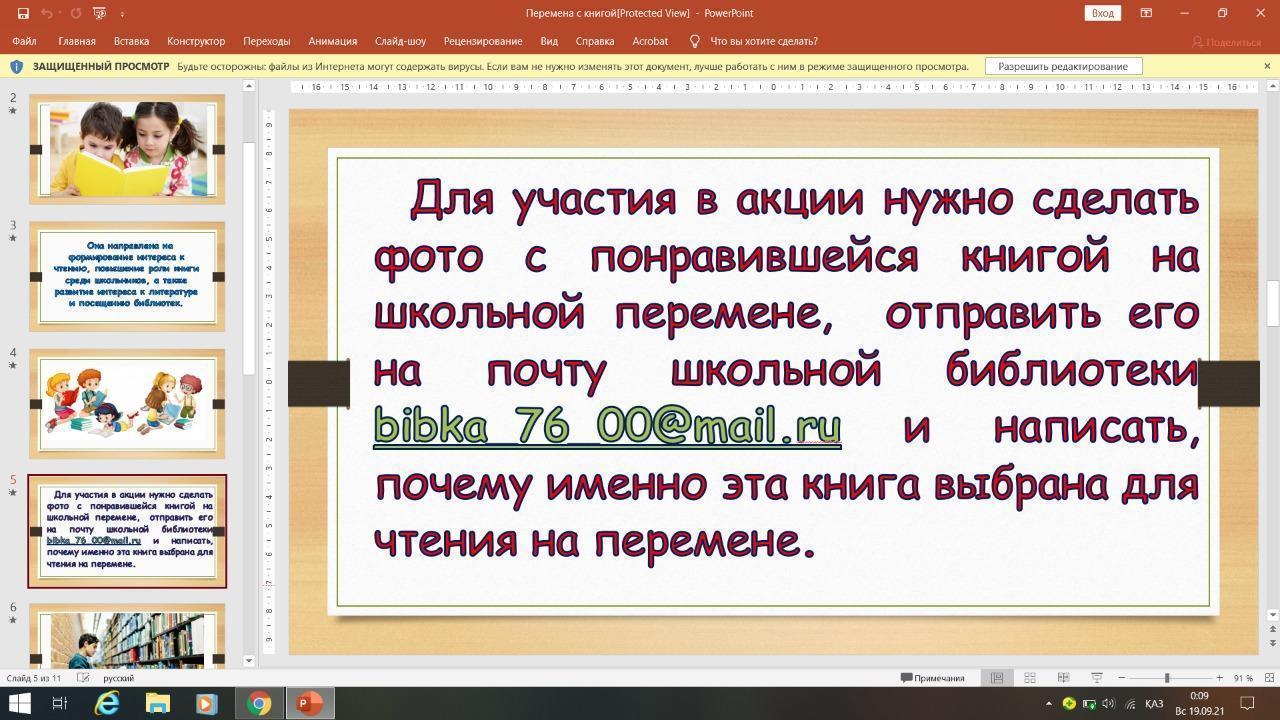
Task: Open Ribbon Display Options button
Action: pyautogui.click(x=1146, y=13)
